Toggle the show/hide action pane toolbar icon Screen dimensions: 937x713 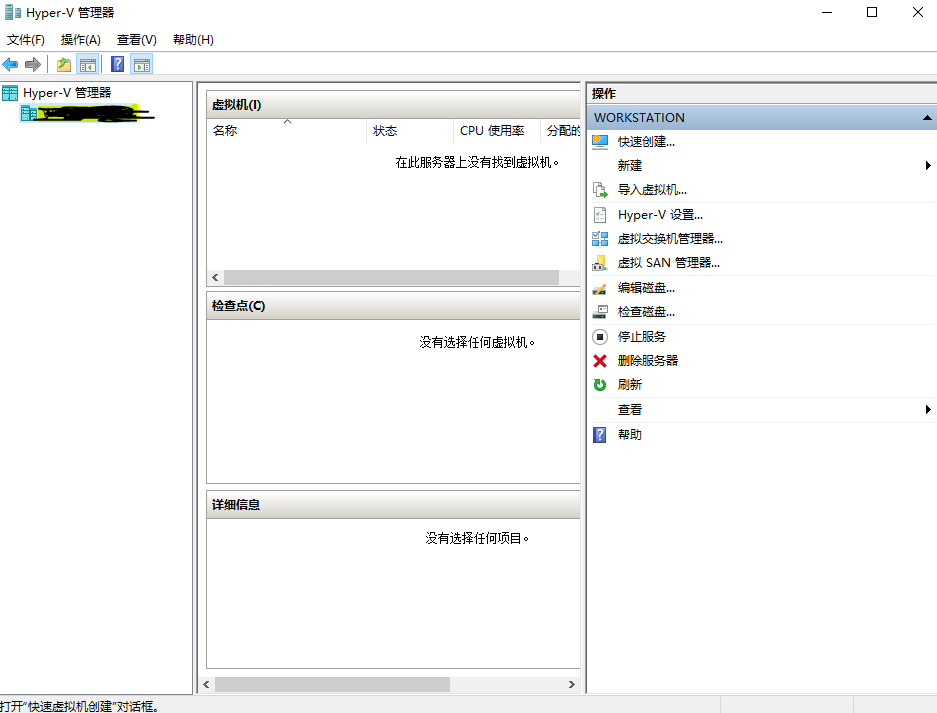(x=142, y=65)
